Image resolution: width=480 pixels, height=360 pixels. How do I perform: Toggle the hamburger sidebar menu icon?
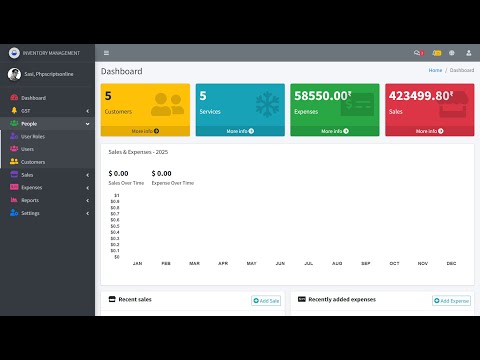tap(106, 53)
